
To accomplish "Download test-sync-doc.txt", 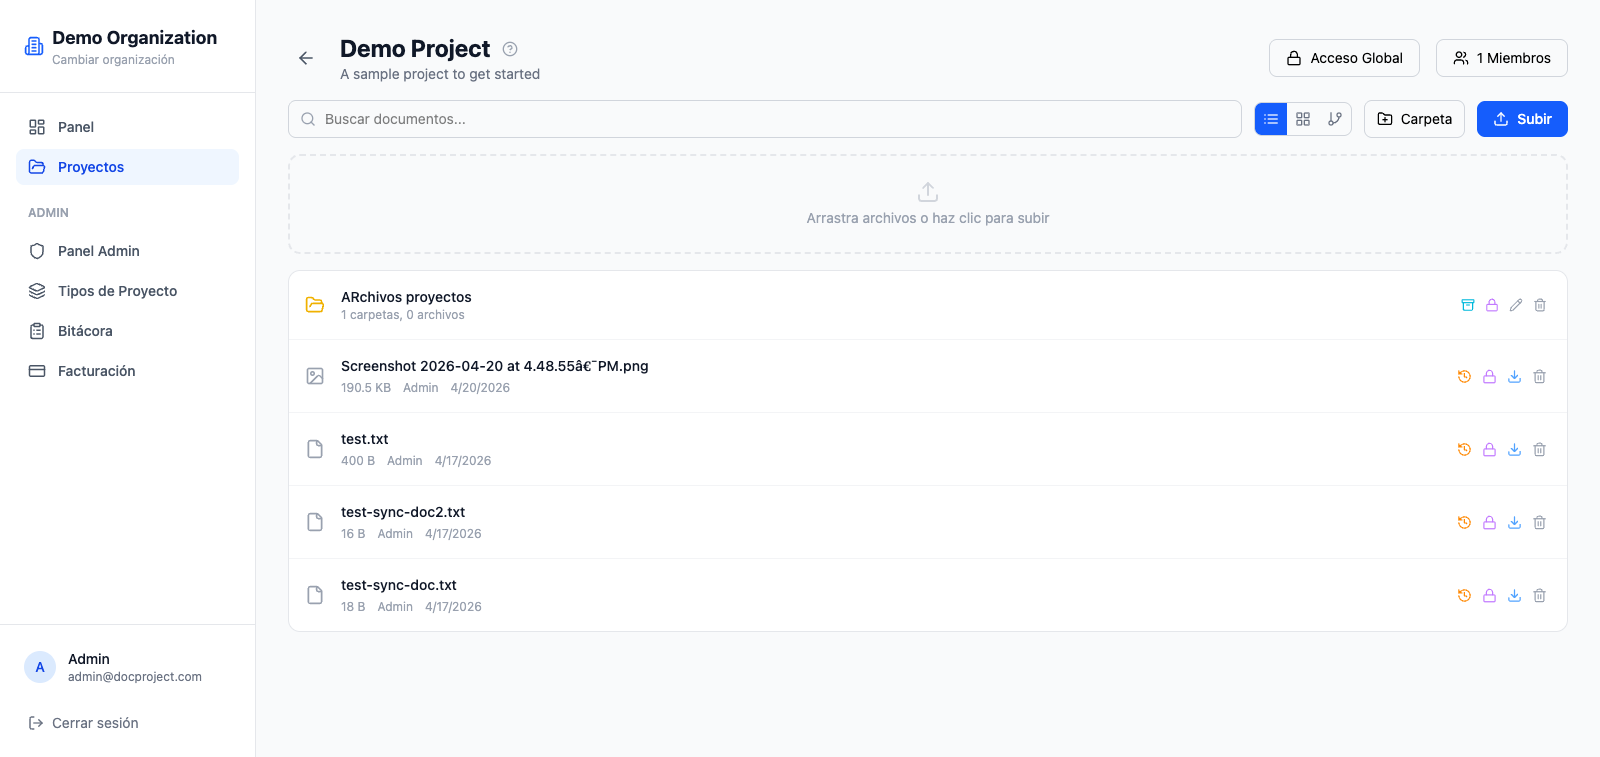I will 1514,596.
